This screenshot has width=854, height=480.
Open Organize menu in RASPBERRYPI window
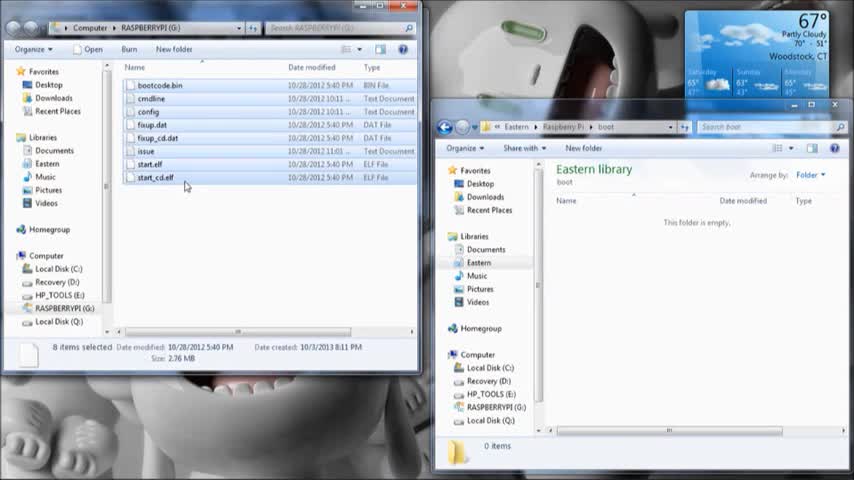[34, 49]
